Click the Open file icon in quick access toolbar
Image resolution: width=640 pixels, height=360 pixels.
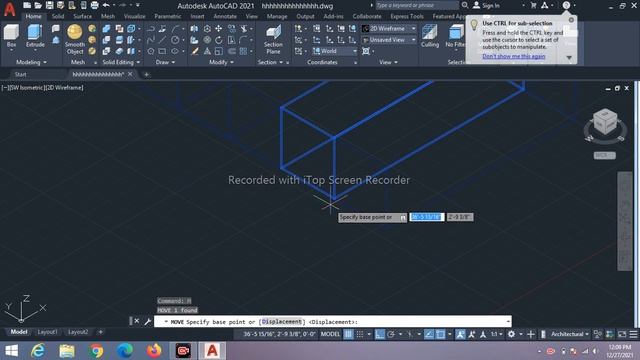(x=38, y=5)
